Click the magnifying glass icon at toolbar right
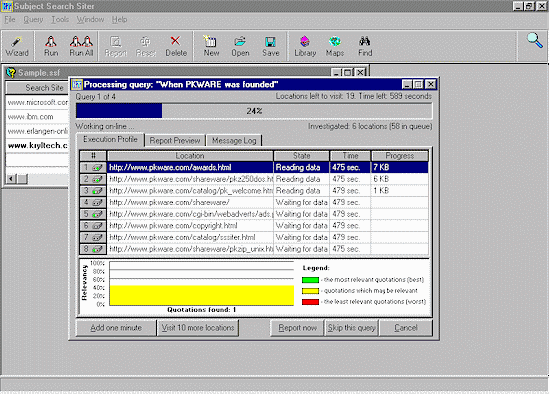Viewport: 550px width, 394px height. tap(534, 40)
